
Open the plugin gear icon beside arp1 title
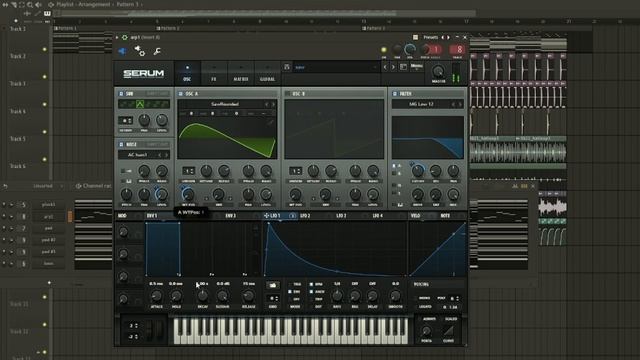[x=124, y=37]
